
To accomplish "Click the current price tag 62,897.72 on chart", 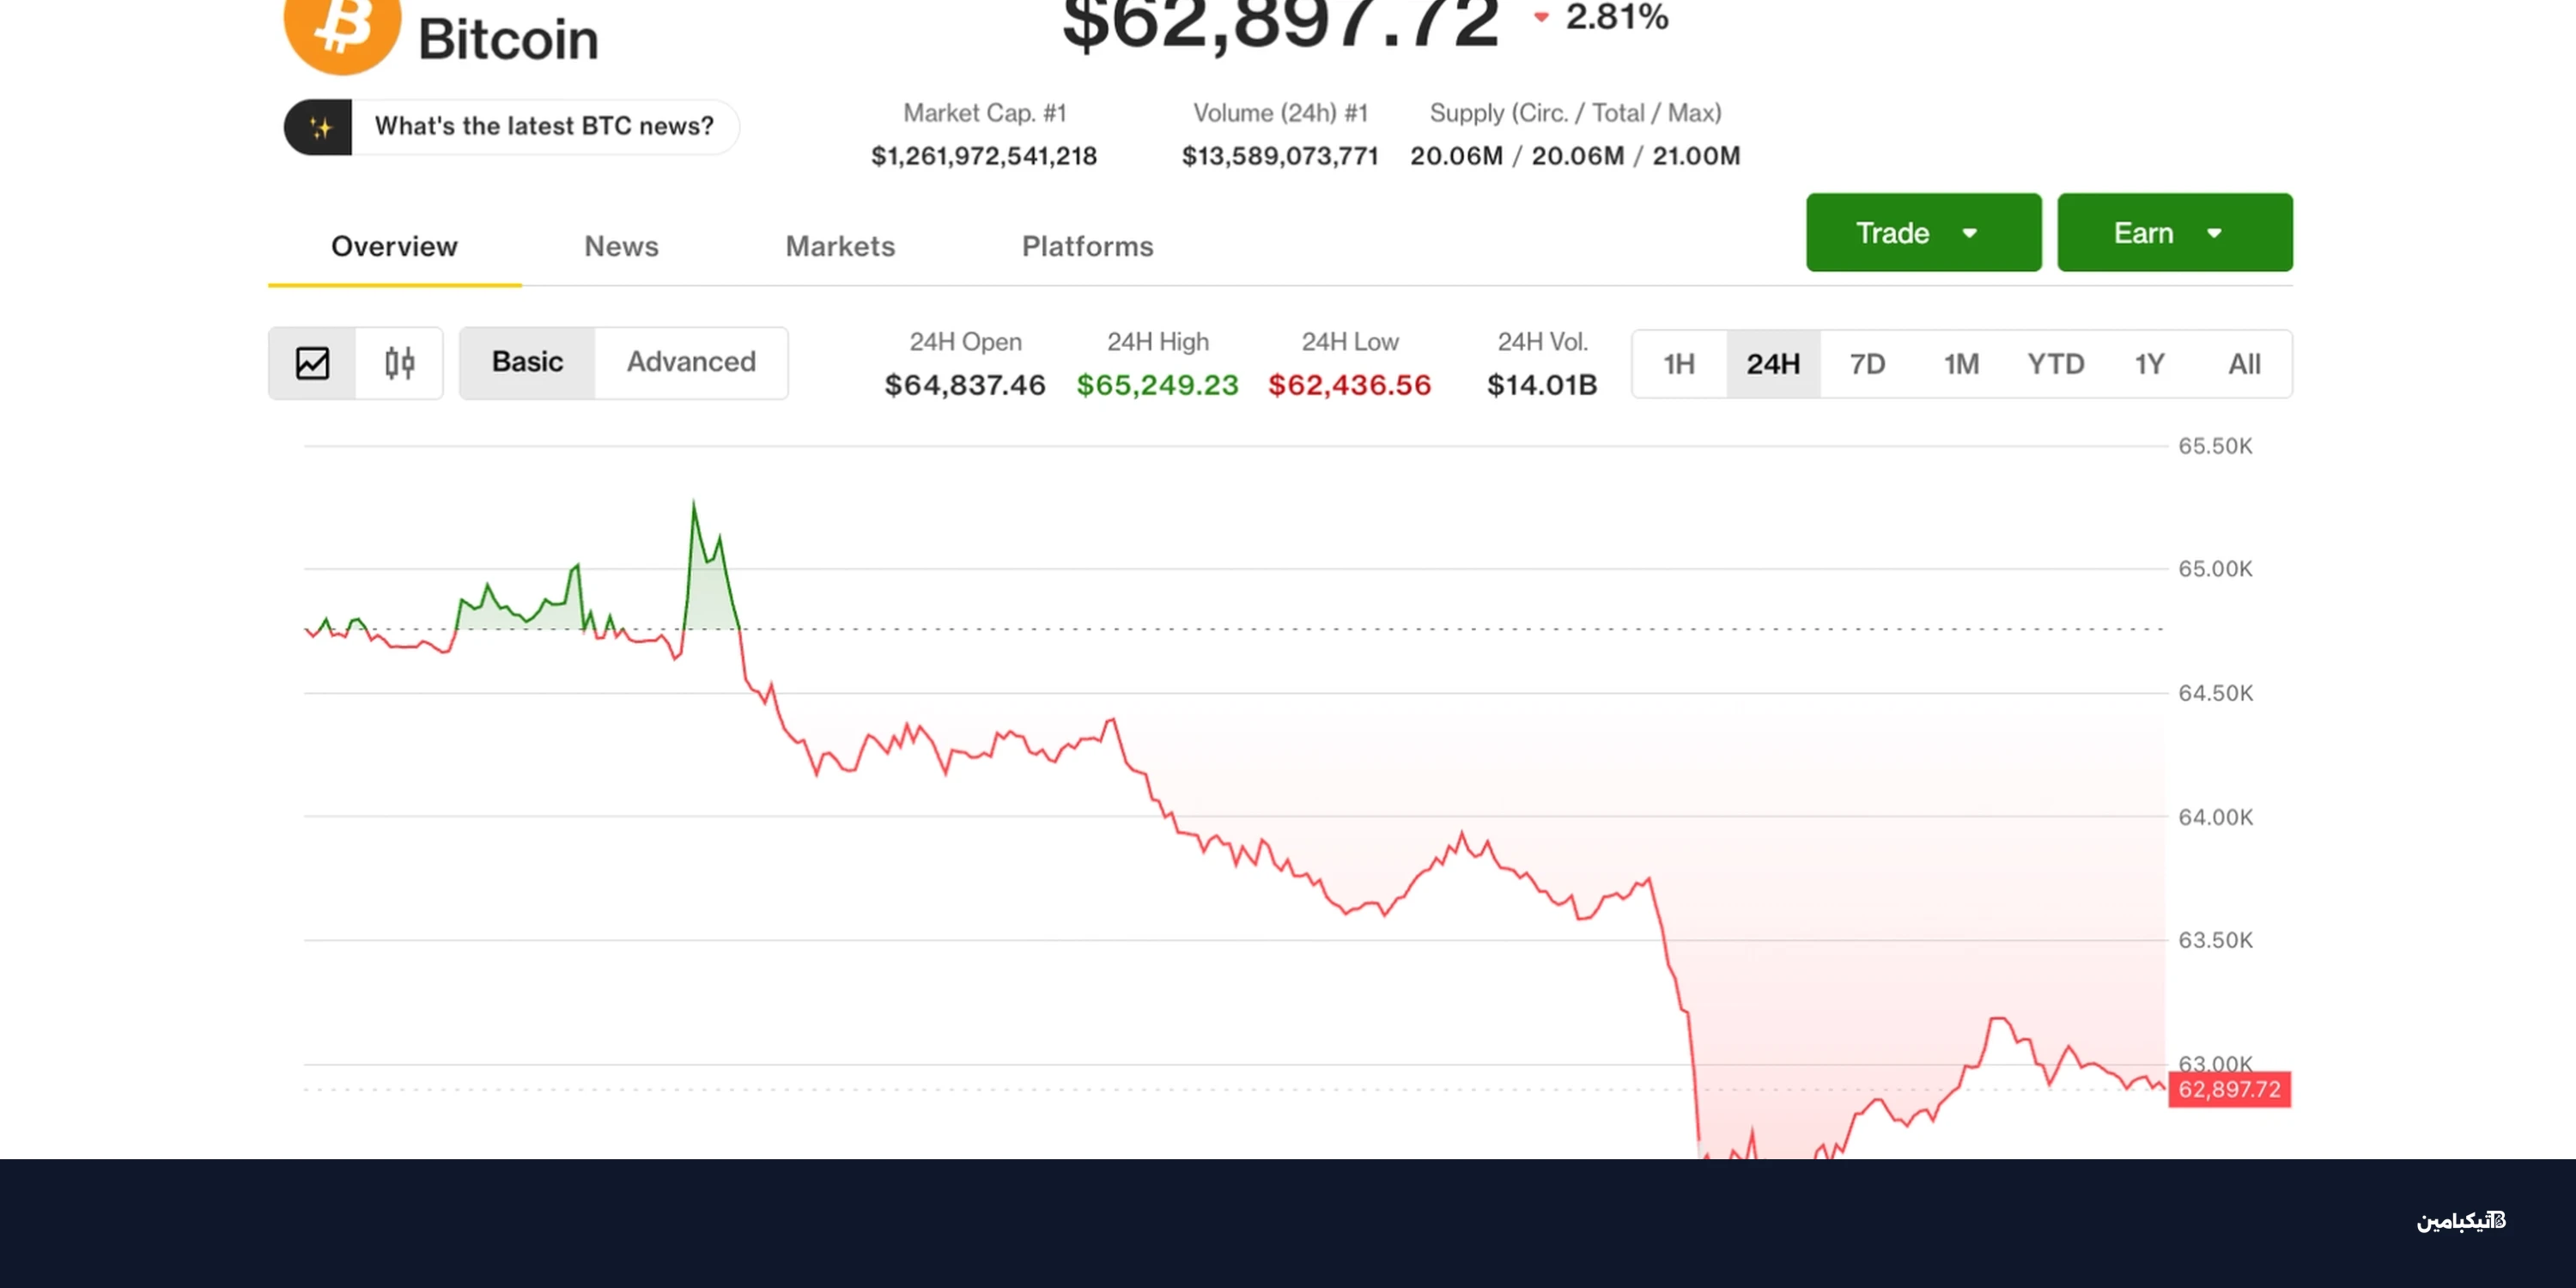I will coord(2229,1089).
